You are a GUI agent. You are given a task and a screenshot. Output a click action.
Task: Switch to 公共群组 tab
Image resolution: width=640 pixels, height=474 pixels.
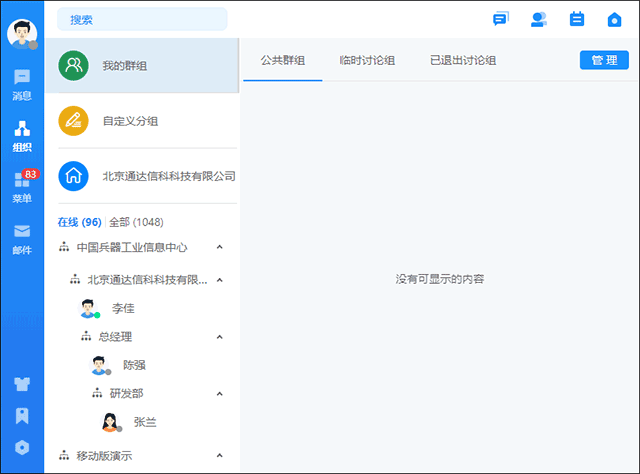coord(283,60)
